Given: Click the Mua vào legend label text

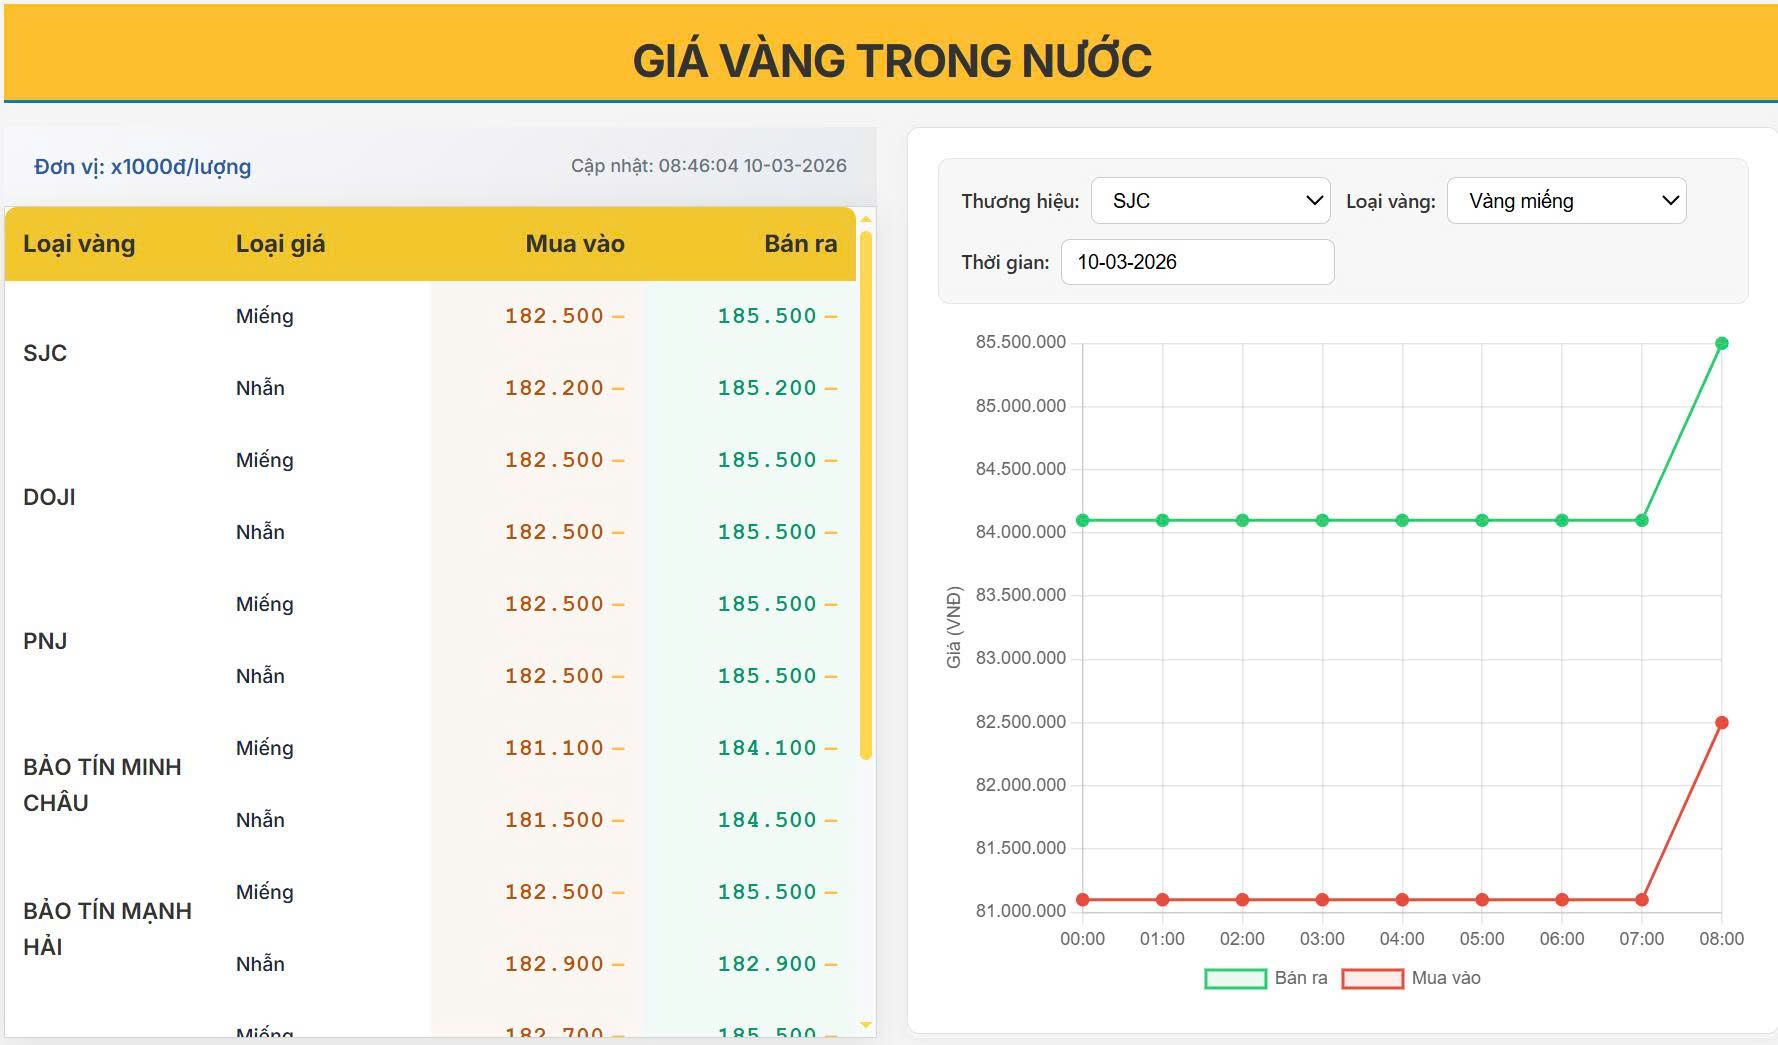Looking at the screenshot, I should (1446, 978).
